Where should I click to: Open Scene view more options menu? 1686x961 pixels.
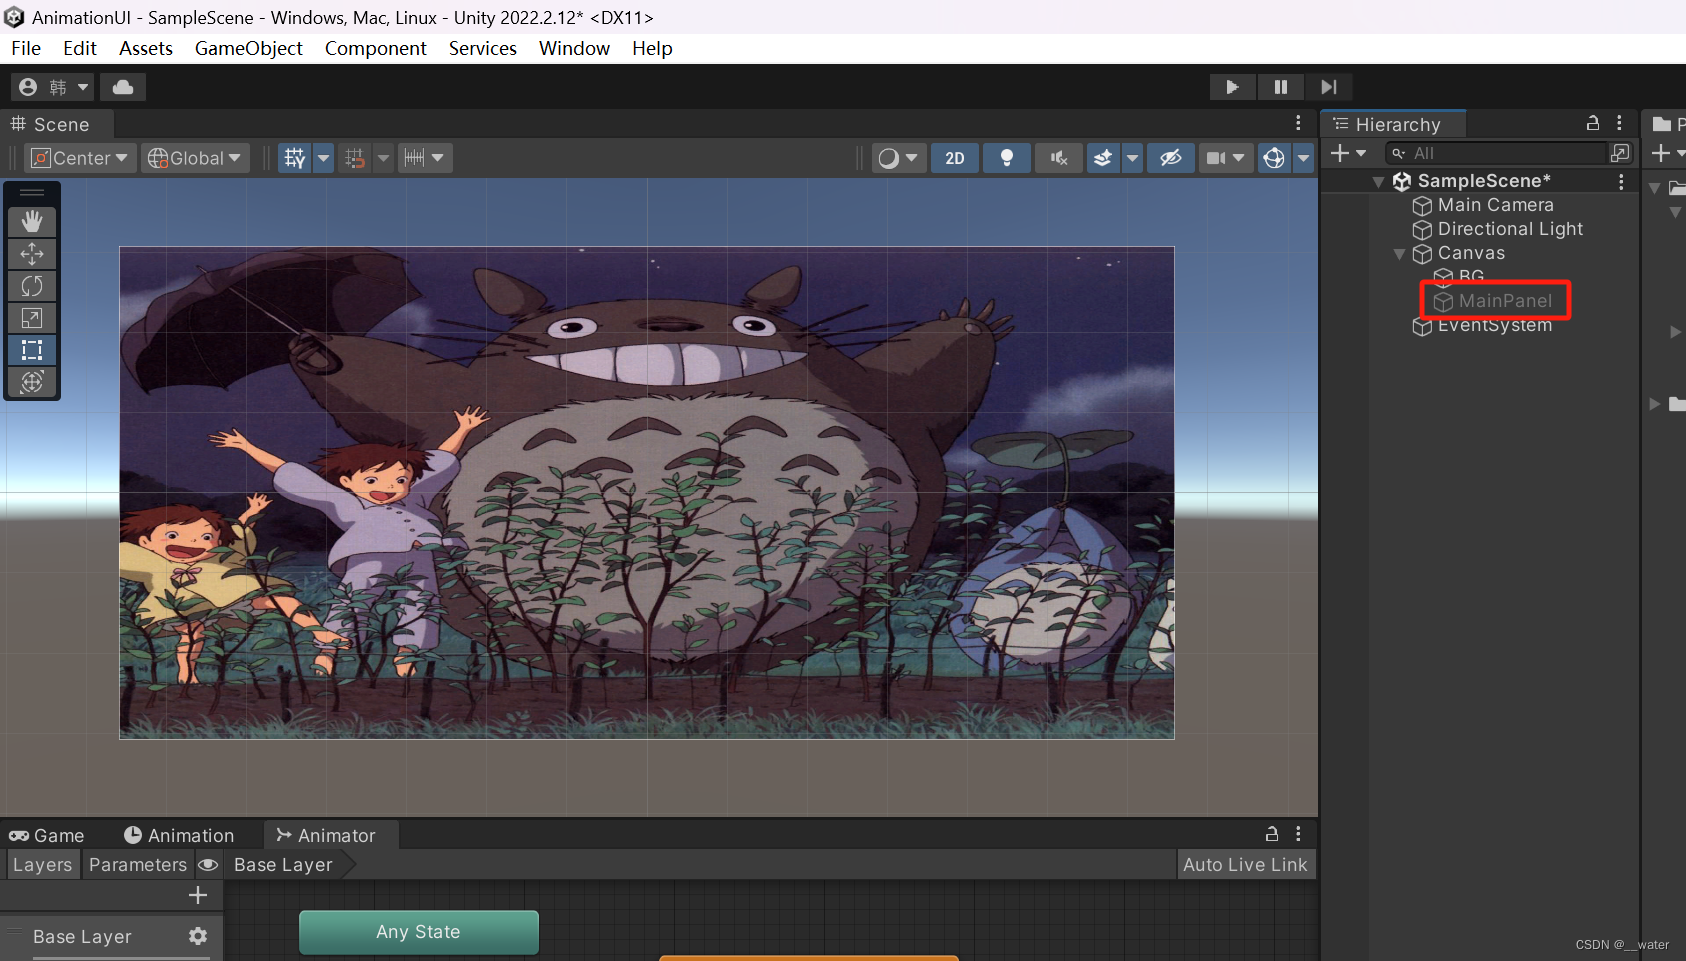[1298, 123]
